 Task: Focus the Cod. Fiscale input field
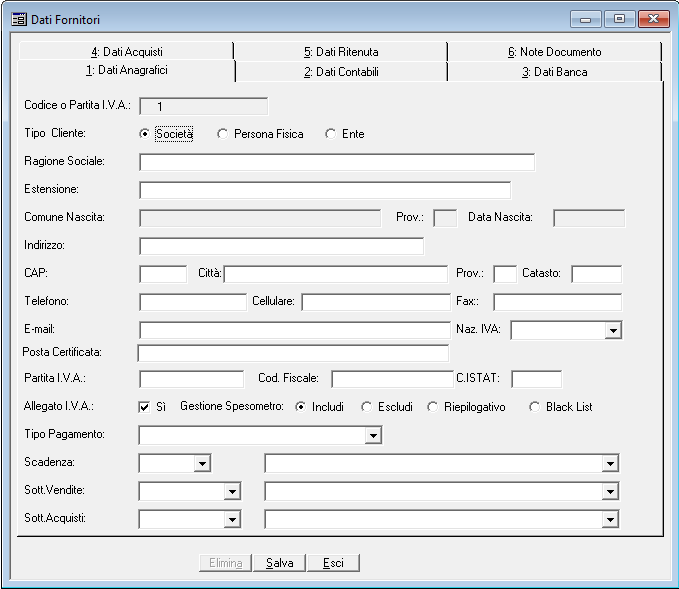pyautogui.click(x=392, y=379)
